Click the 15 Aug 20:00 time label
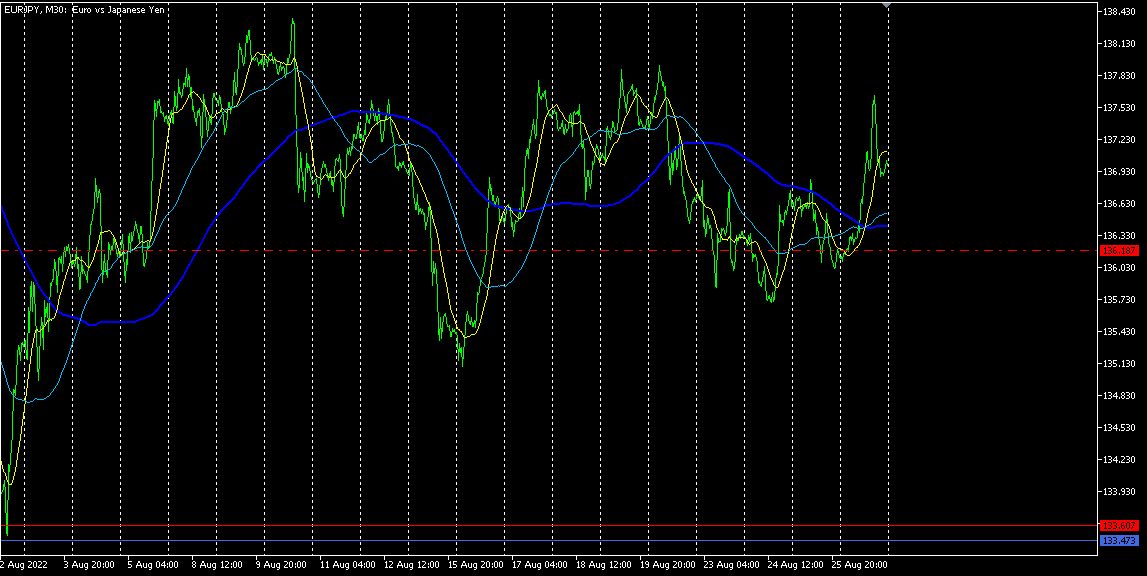 tap(475, 565)
